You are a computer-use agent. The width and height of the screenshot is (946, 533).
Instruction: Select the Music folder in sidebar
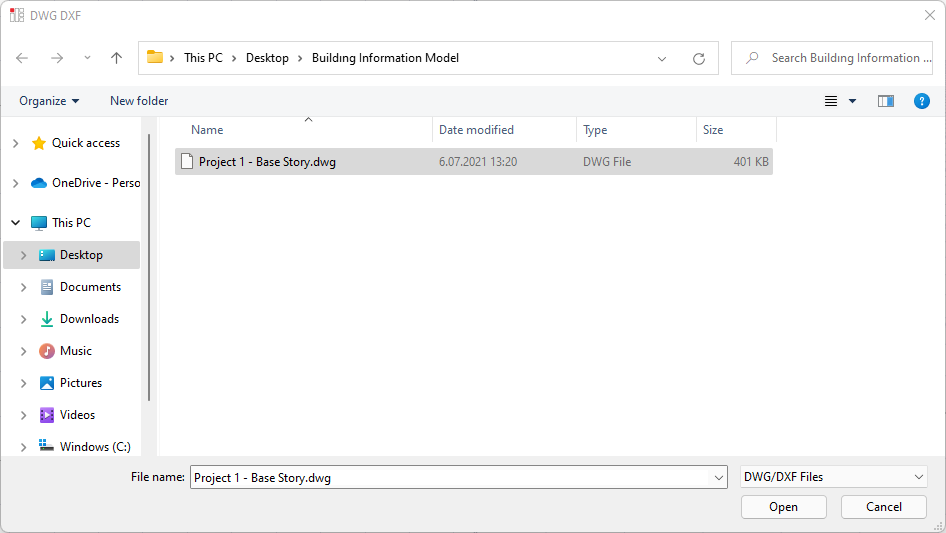pyautogui.click(x=76, y=351)
